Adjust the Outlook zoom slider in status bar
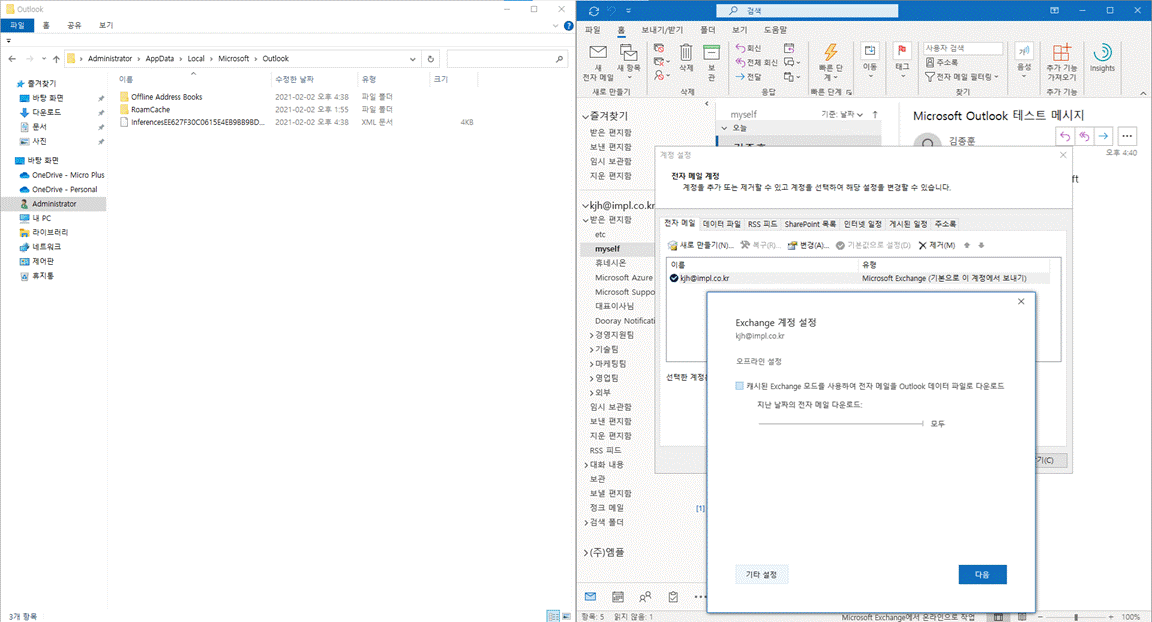The height and width of the screenshot is (622, 1152). coord(1076,617)
